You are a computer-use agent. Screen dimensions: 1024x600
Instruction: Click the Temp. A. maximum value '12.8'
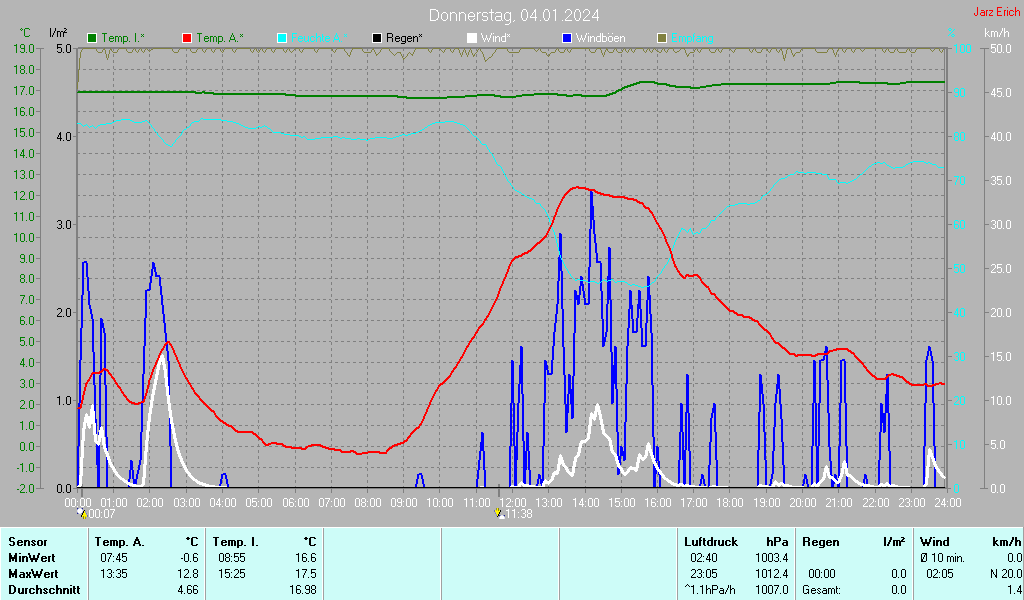(x=188, y=574)
